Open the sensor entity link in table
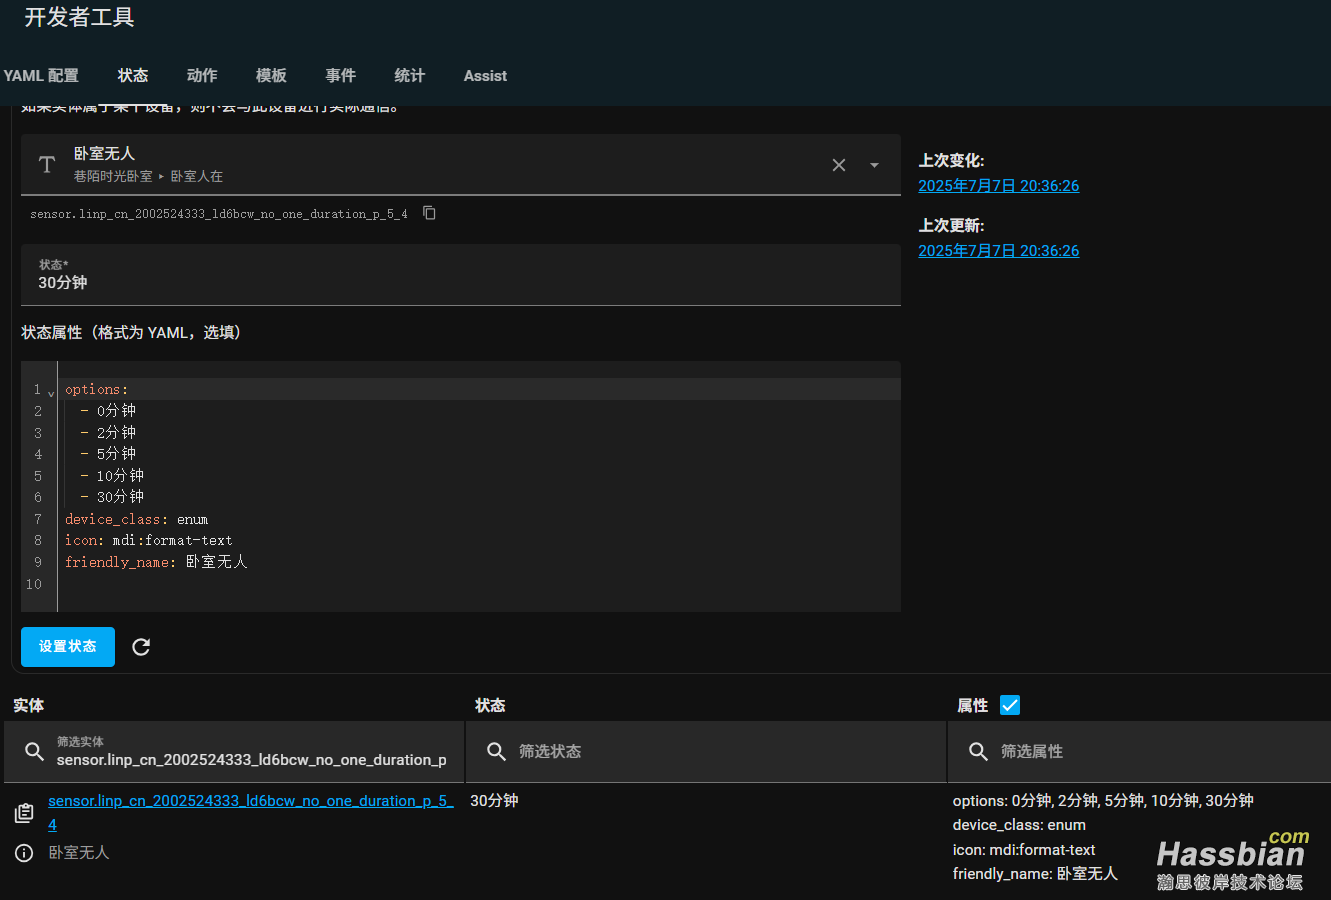1331x900 pixels. 250,813
